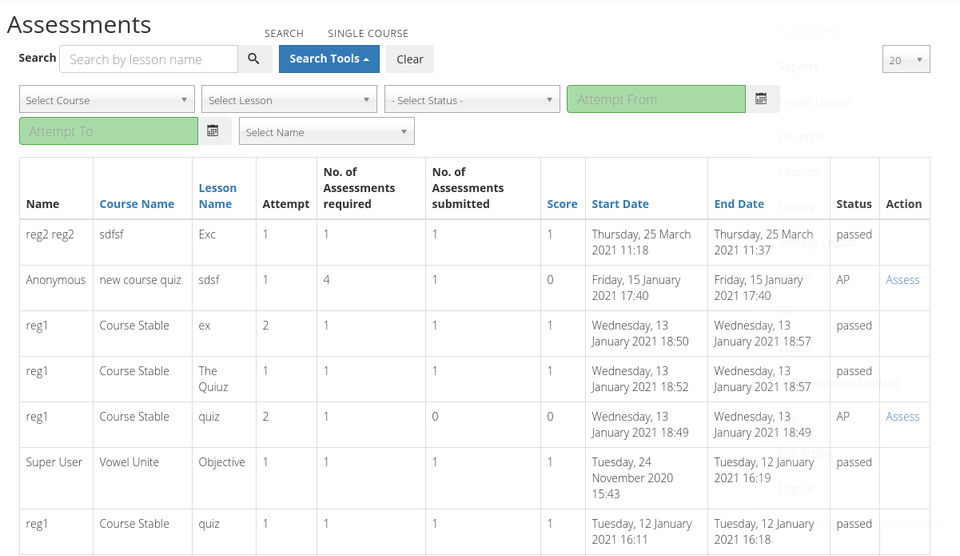Click 'Thursday, 25 March 2021 11:18' start date
This screenshot has height=556, width=960.
pos(641,242)
